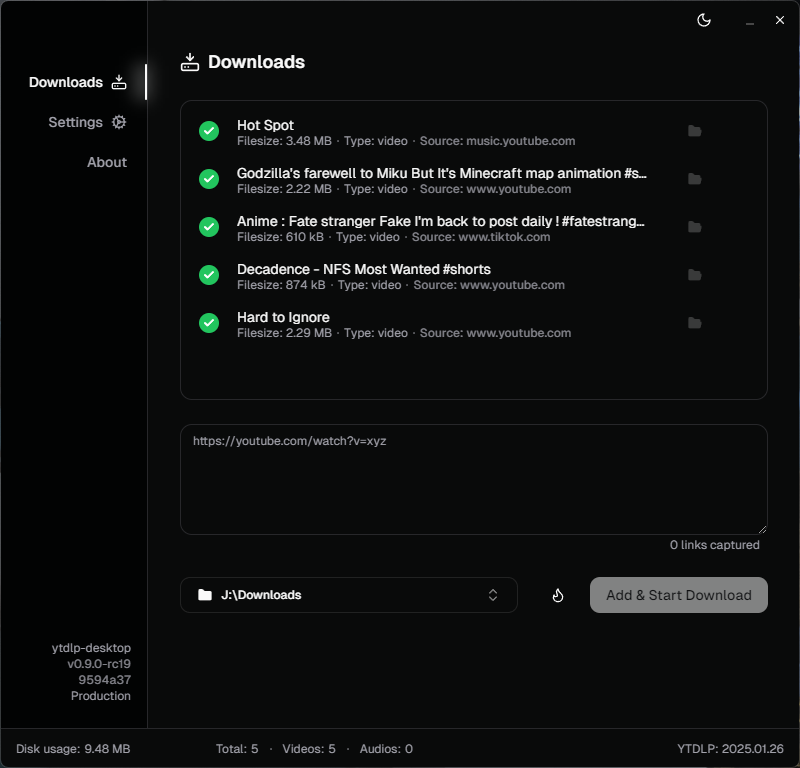800x768 pixels.
Task: Select Downloads in the sidebar
Action: point(78,82)
